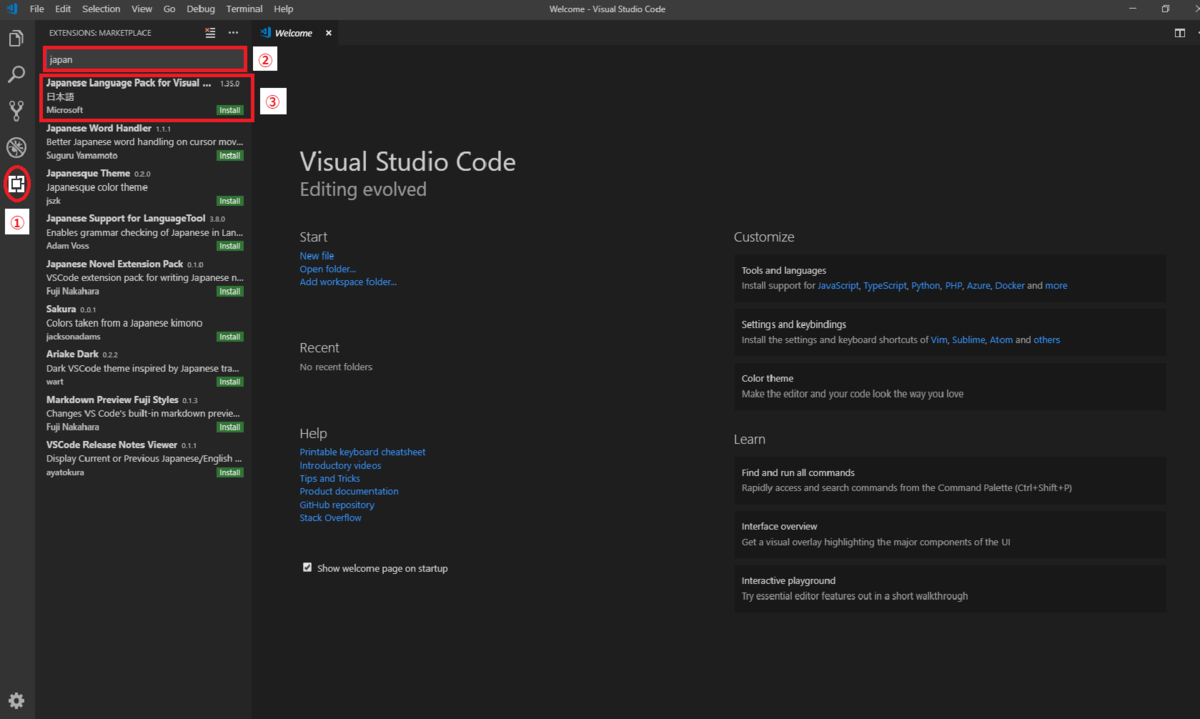
Task: Open the Selection menu
Action: 101,9
